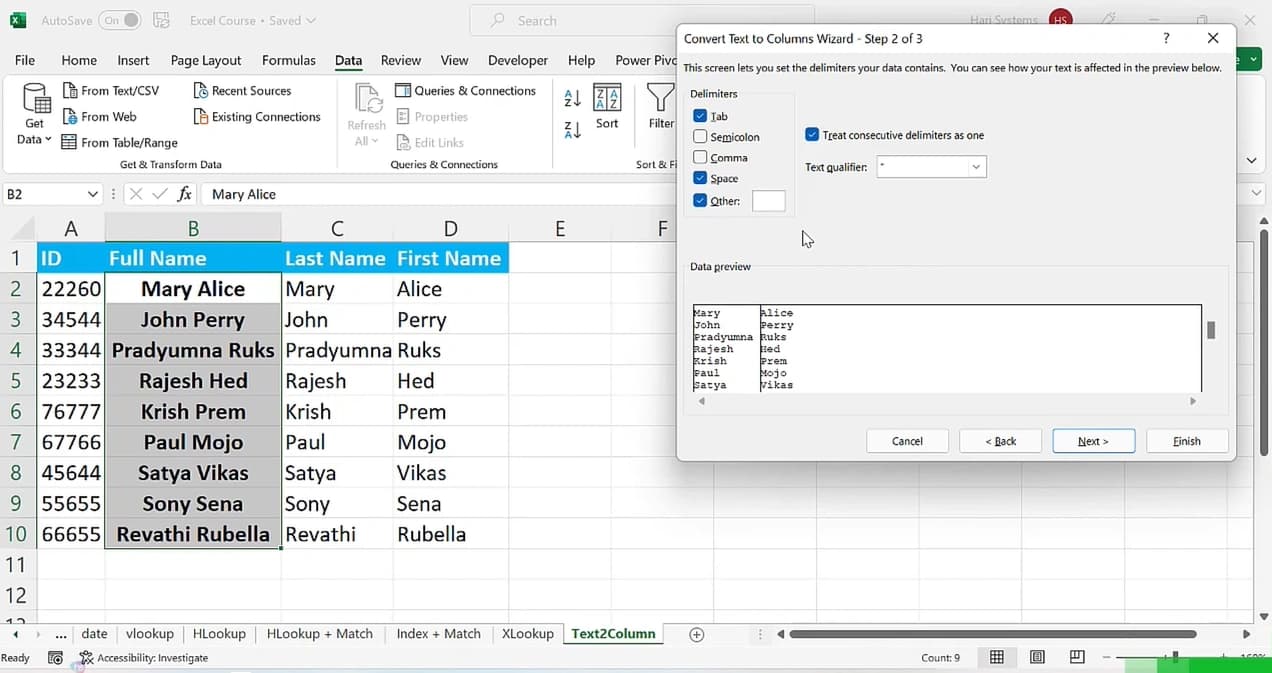Open the Developer ribbon tab
Screen dimensions: 1272x673
click(518, 60)
